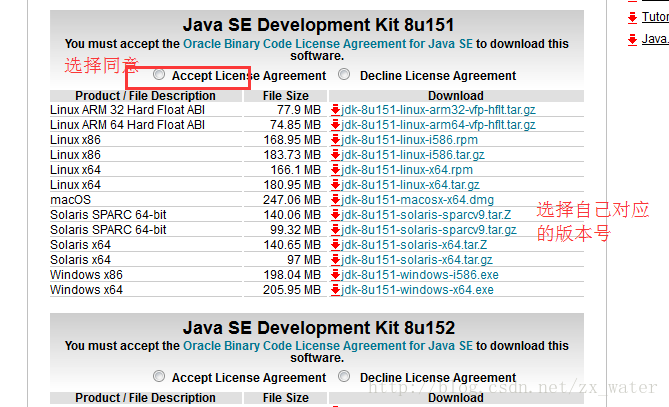669x407 pixels.
Task: Click the 205.95 MB file size cell
Action: [291, 290]
